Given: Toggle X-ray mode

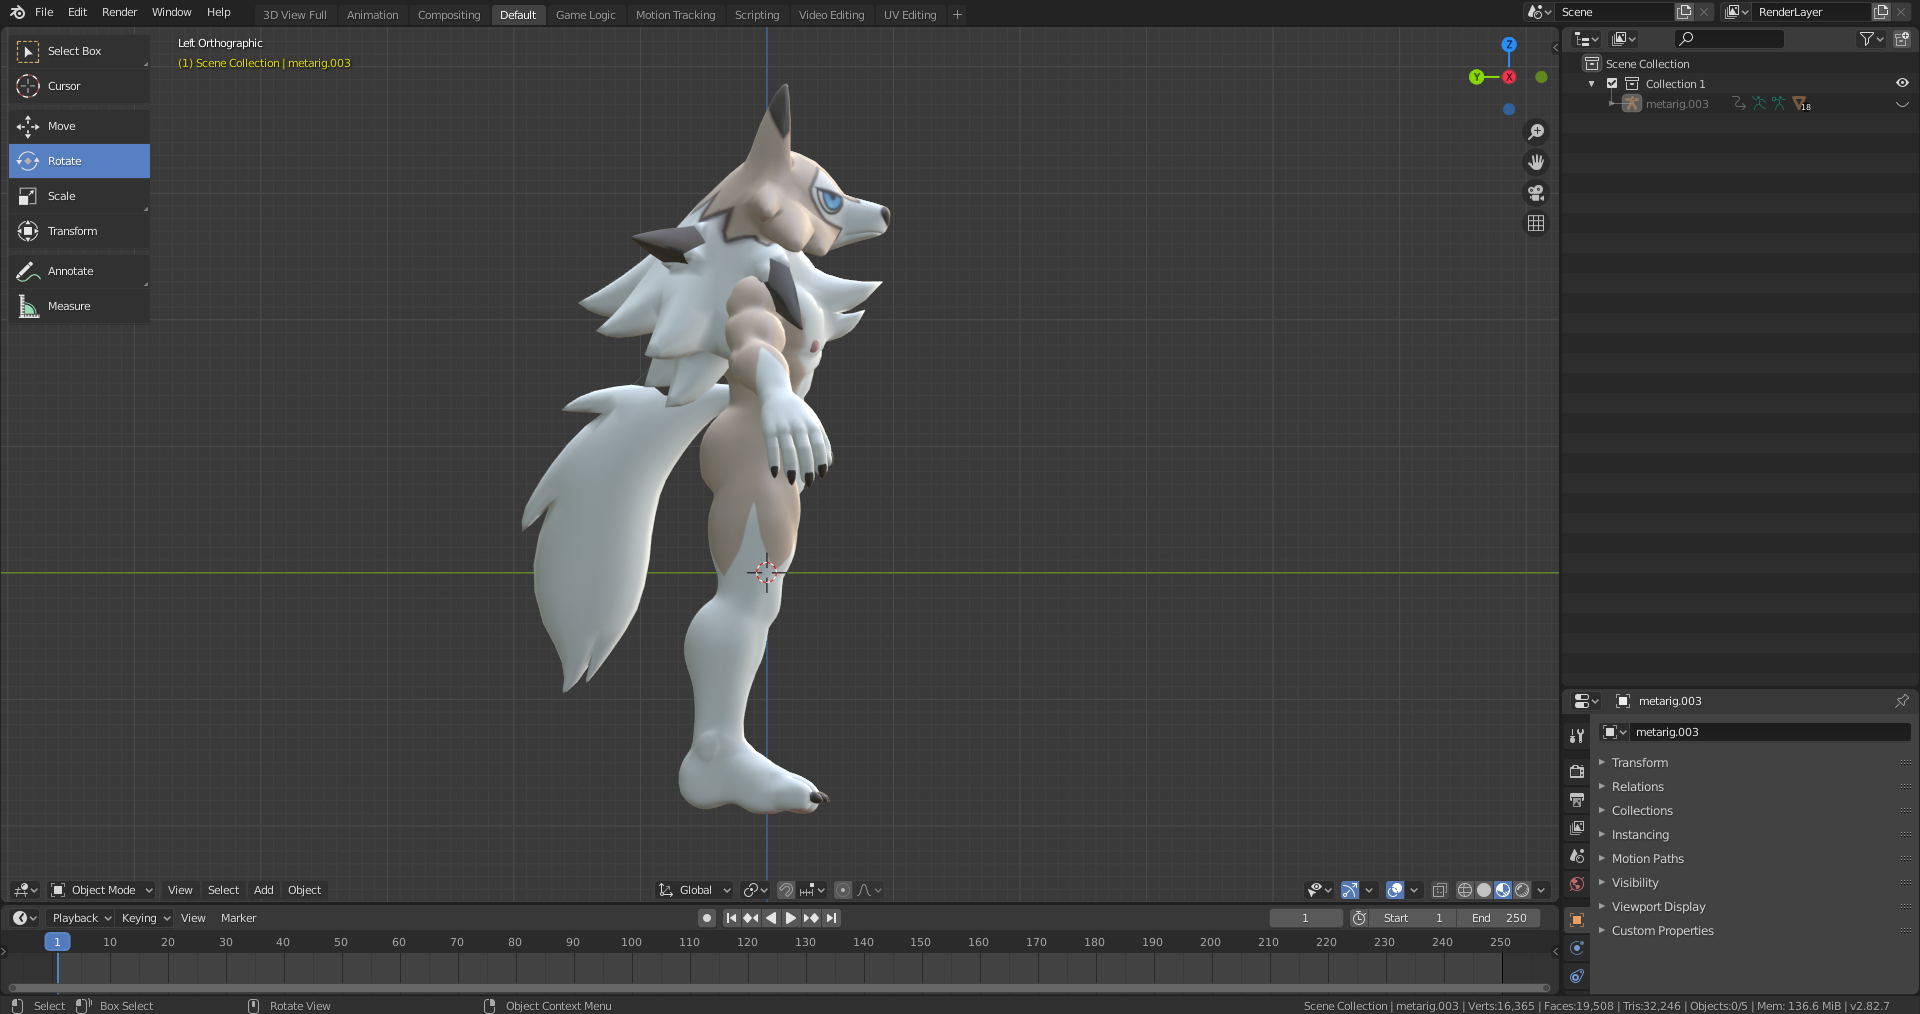Looking at the screenshot, I should tap(1440, 890).
